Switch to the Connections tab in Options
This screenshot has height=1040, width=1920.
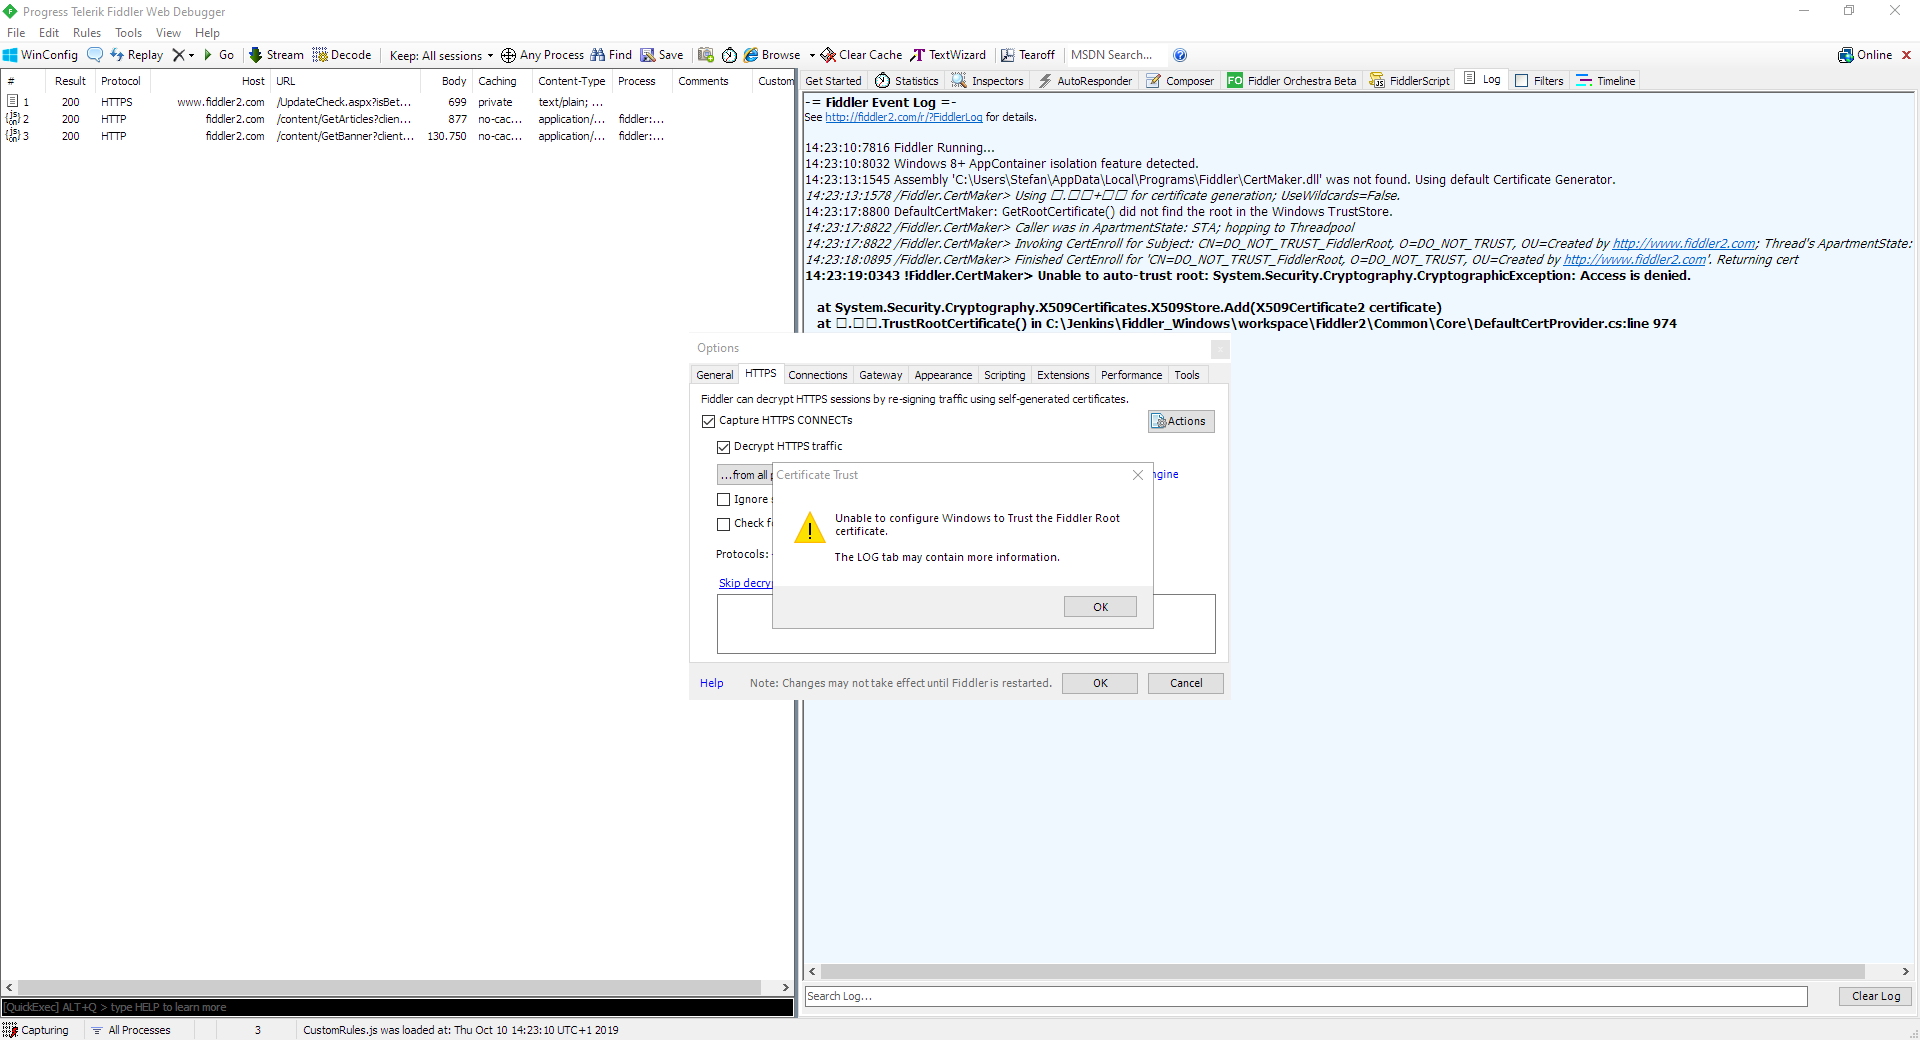pos(817,375)
